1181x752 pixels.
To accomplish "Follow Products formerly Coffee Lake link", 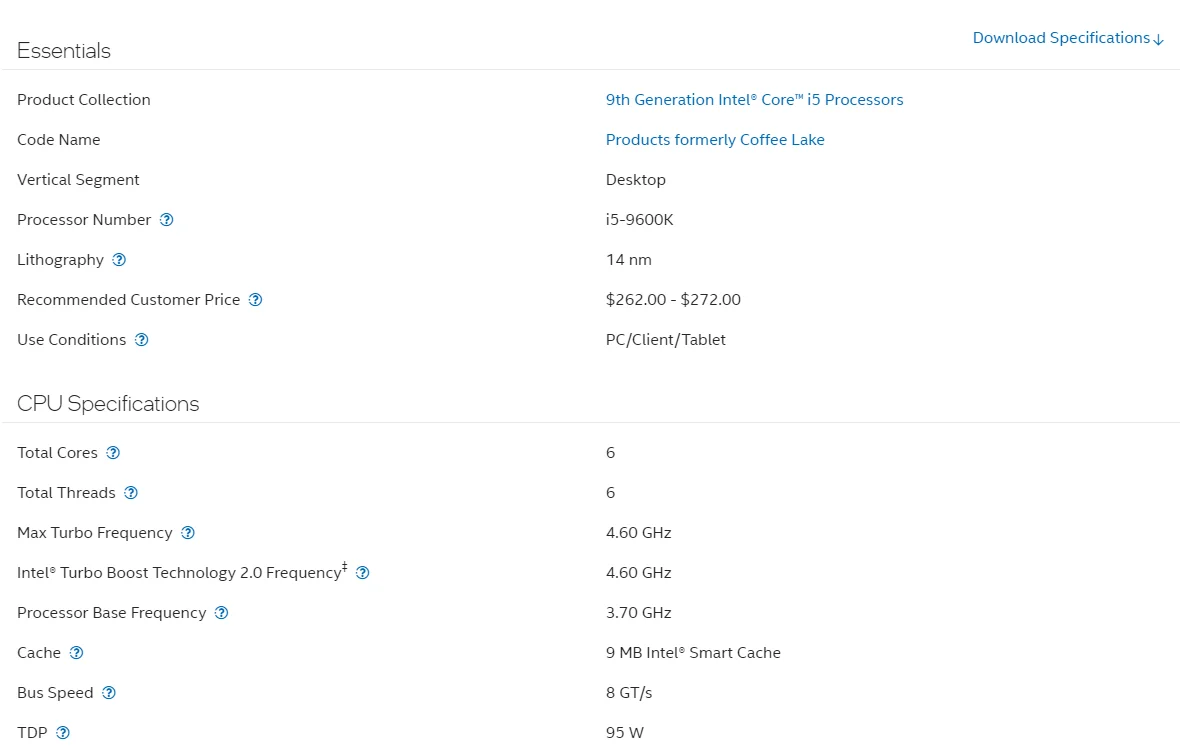I will [715, 139].
